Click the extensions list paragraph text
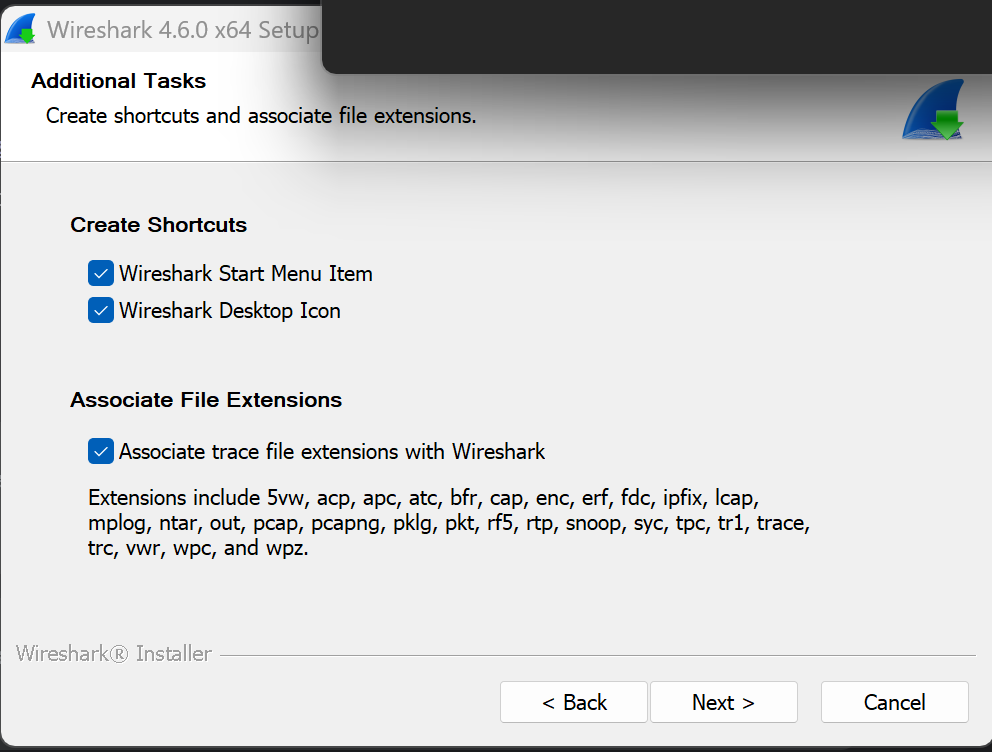The image size is (992, 752). [448, 523]
